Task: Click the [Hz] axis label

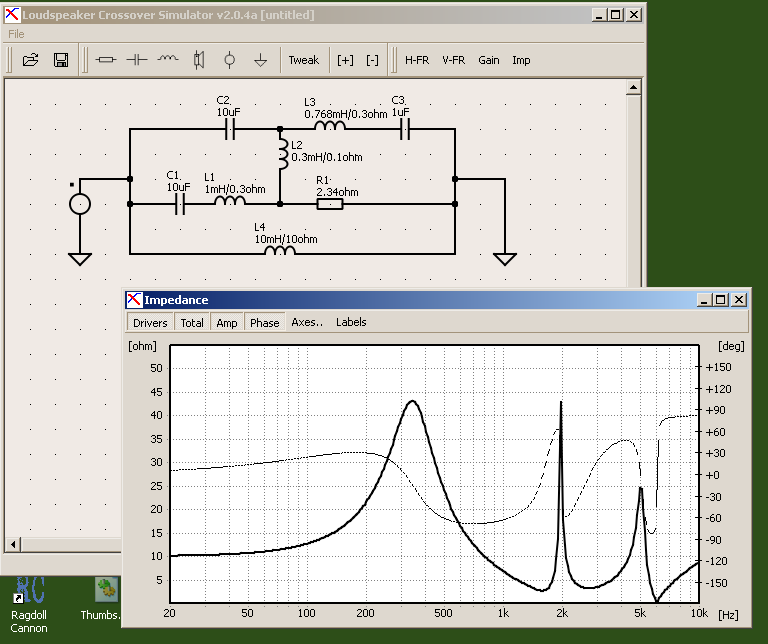Action: (728, 615)
